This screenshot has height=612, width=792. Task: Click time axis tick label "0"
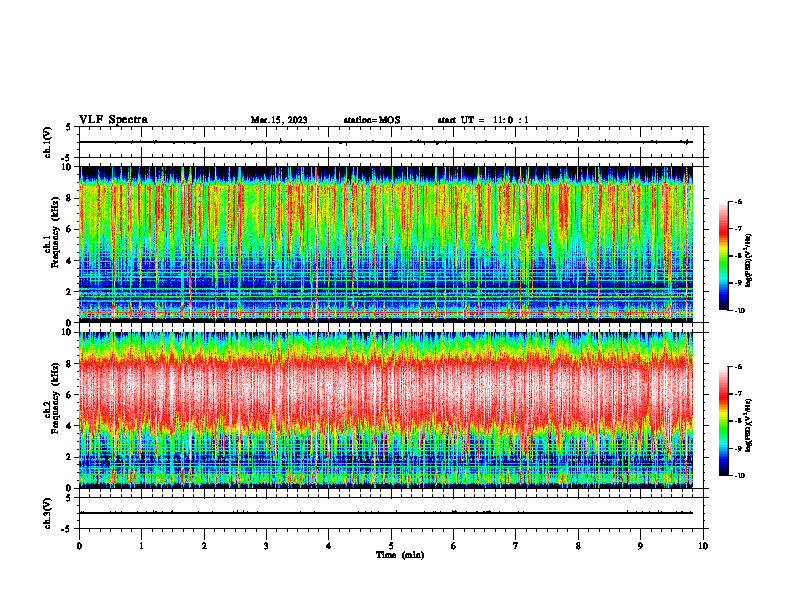pyautogui.click(x=79, y=546)
